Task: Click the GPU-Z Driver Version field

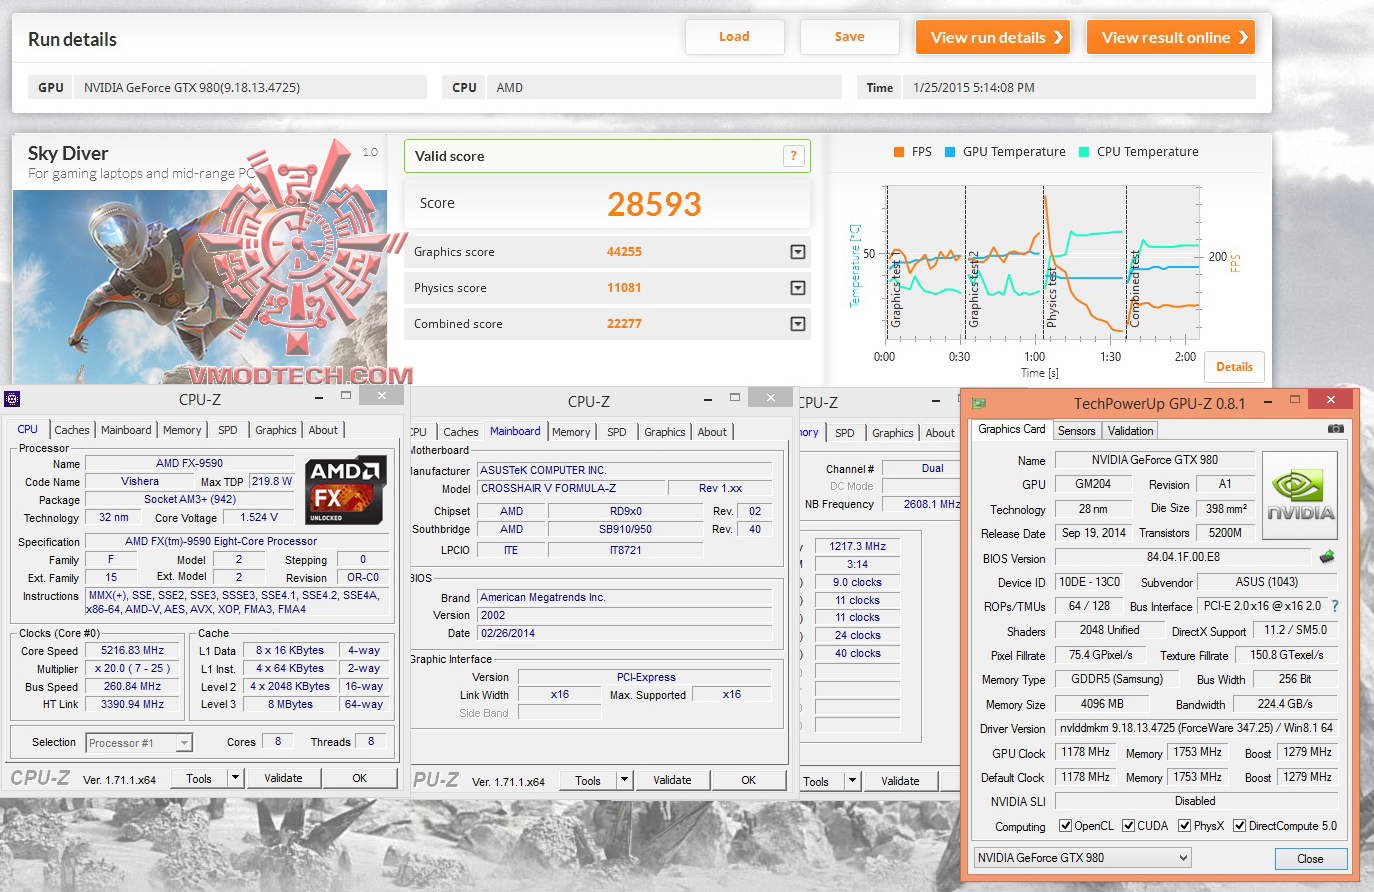Action: (1196, 728)
